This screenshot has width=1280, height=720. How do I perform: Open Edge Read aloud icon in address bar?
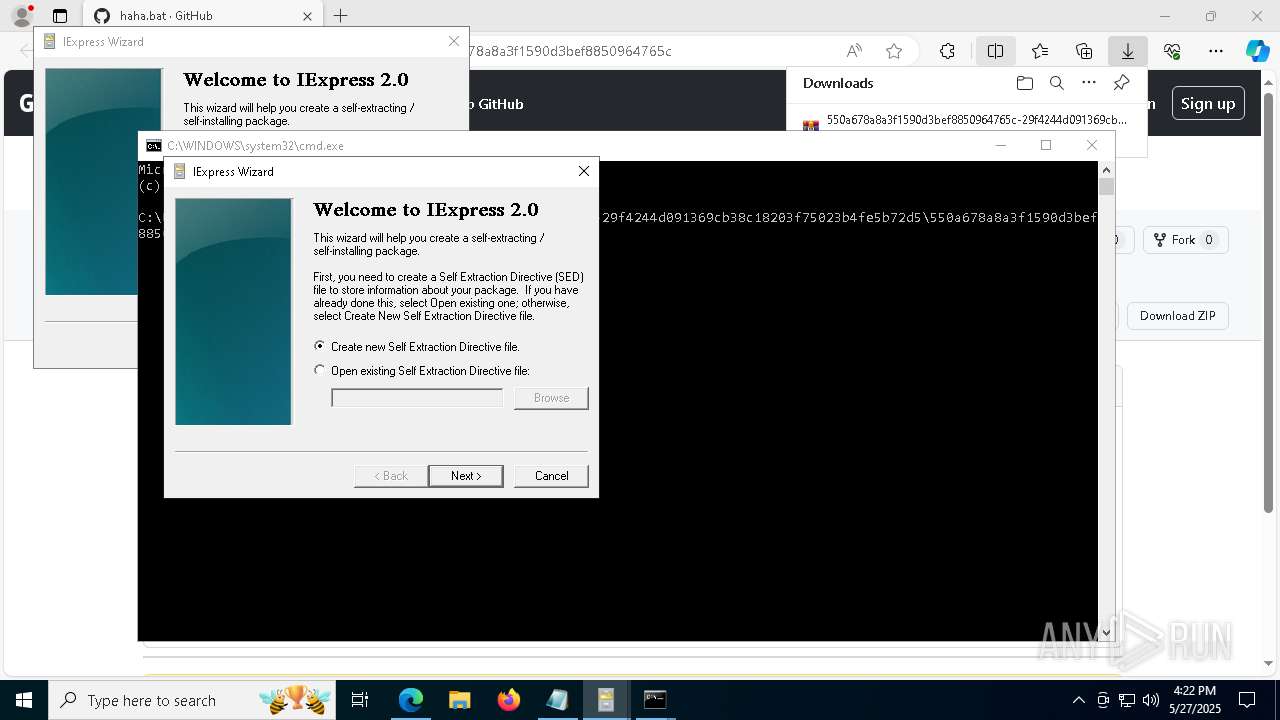click(854, 51)
